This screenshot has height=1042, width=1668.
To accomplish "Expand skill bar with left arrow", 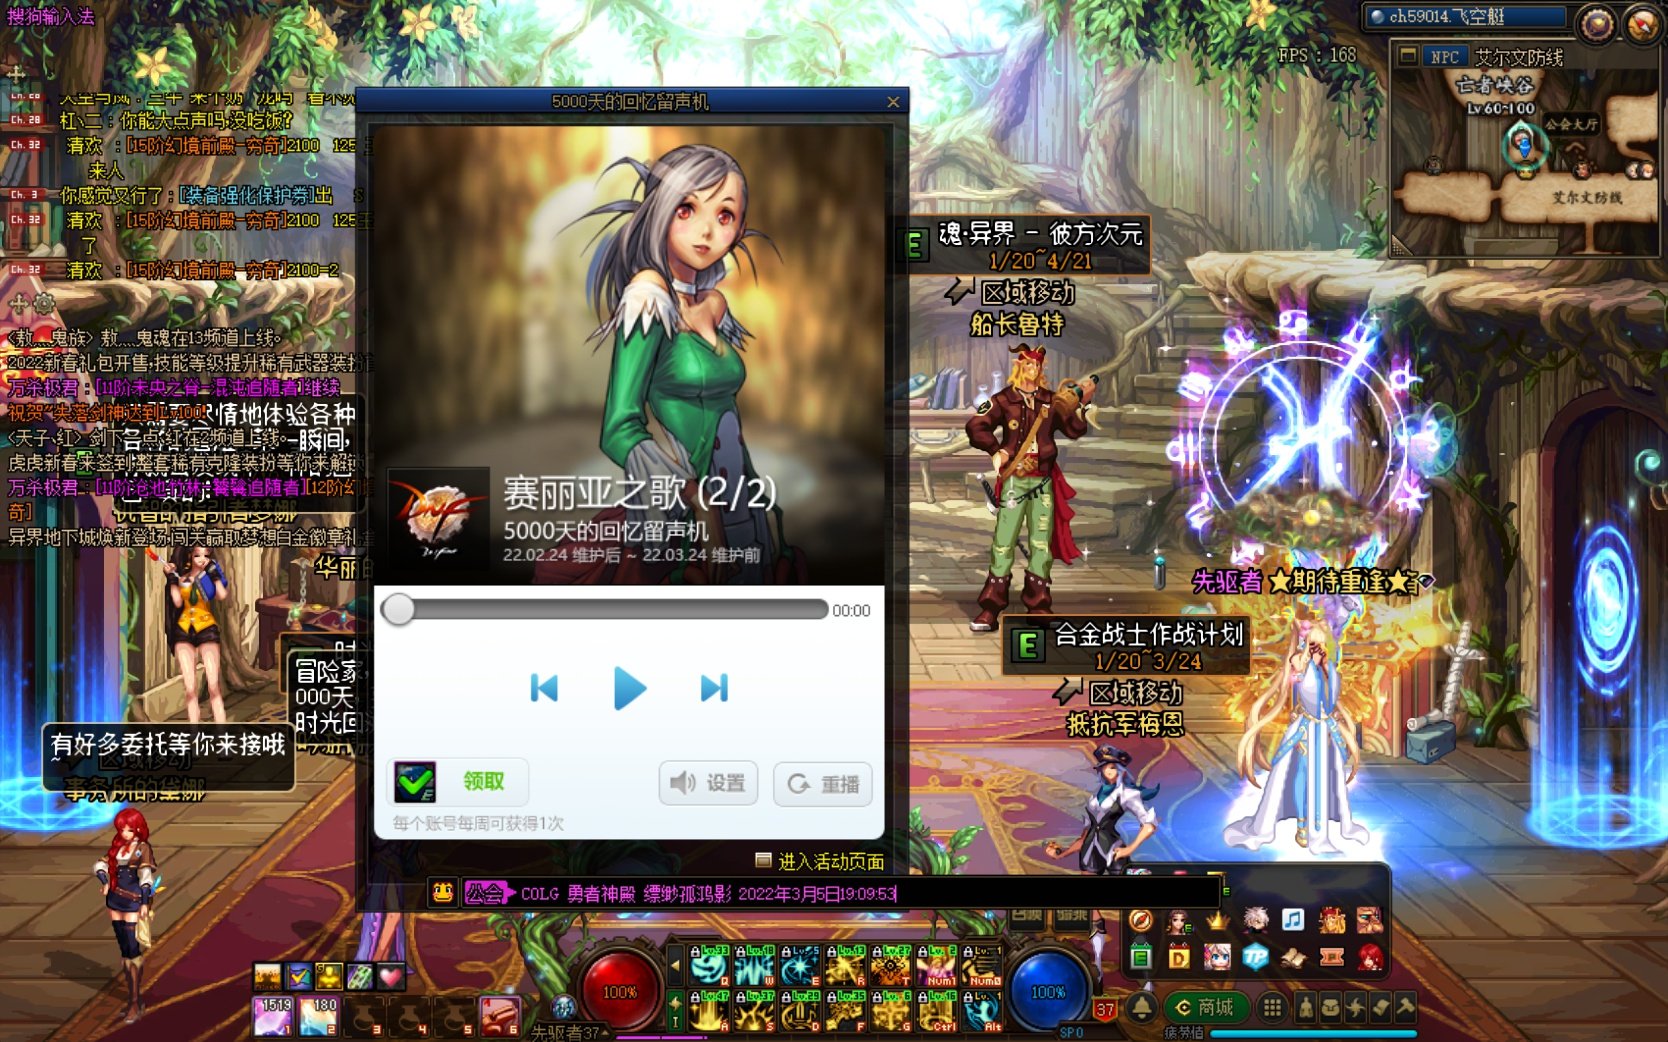I will pyautogui.click(x=675, y=966).
